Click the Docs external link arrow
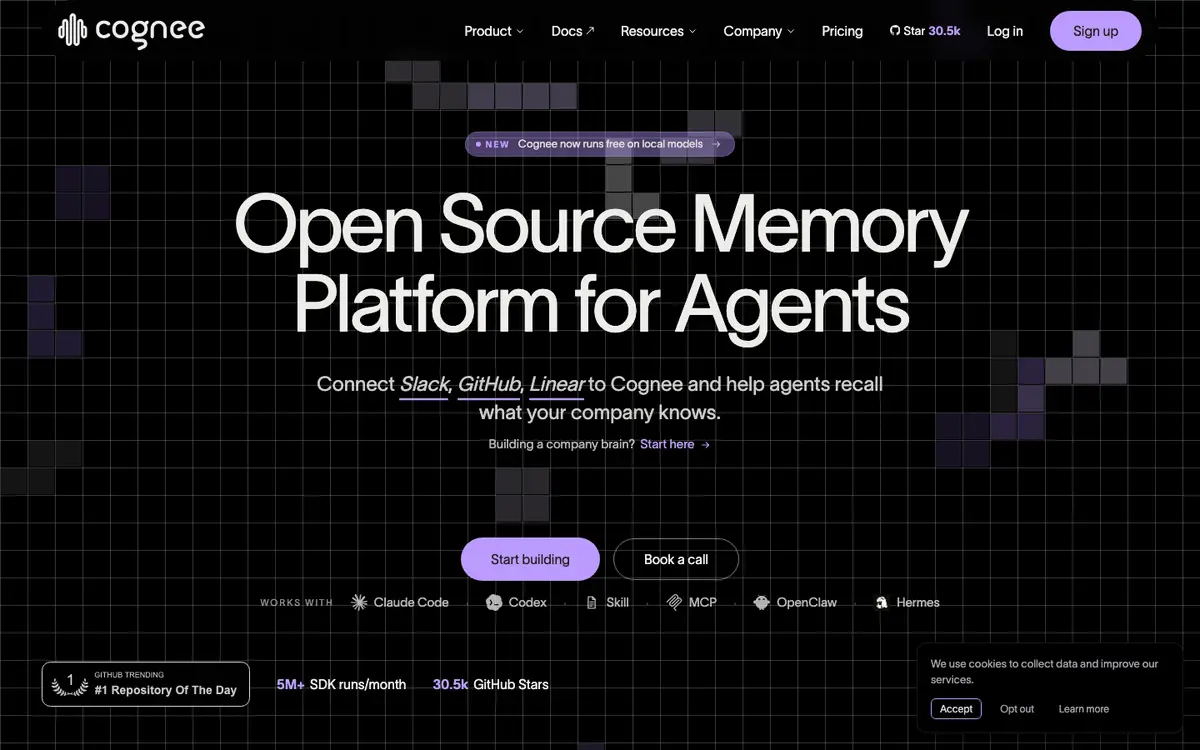This screenshot has width=1200, height=750. pyautogui.click(x=590, y=31)
